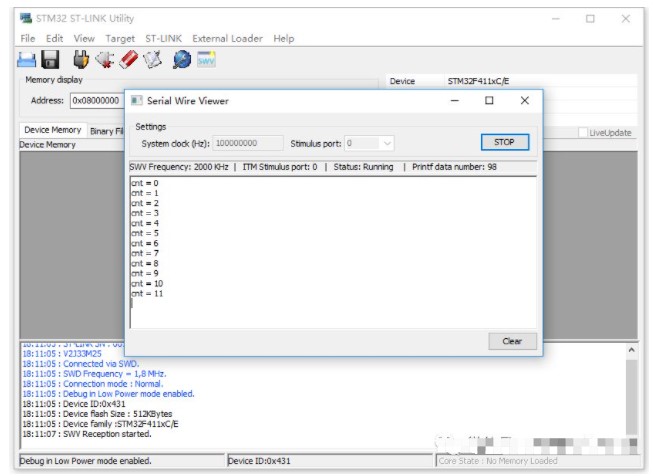Open the Help menu
Image resolution: width=653 pixels, height=476 pixels.
coord(284,38)
